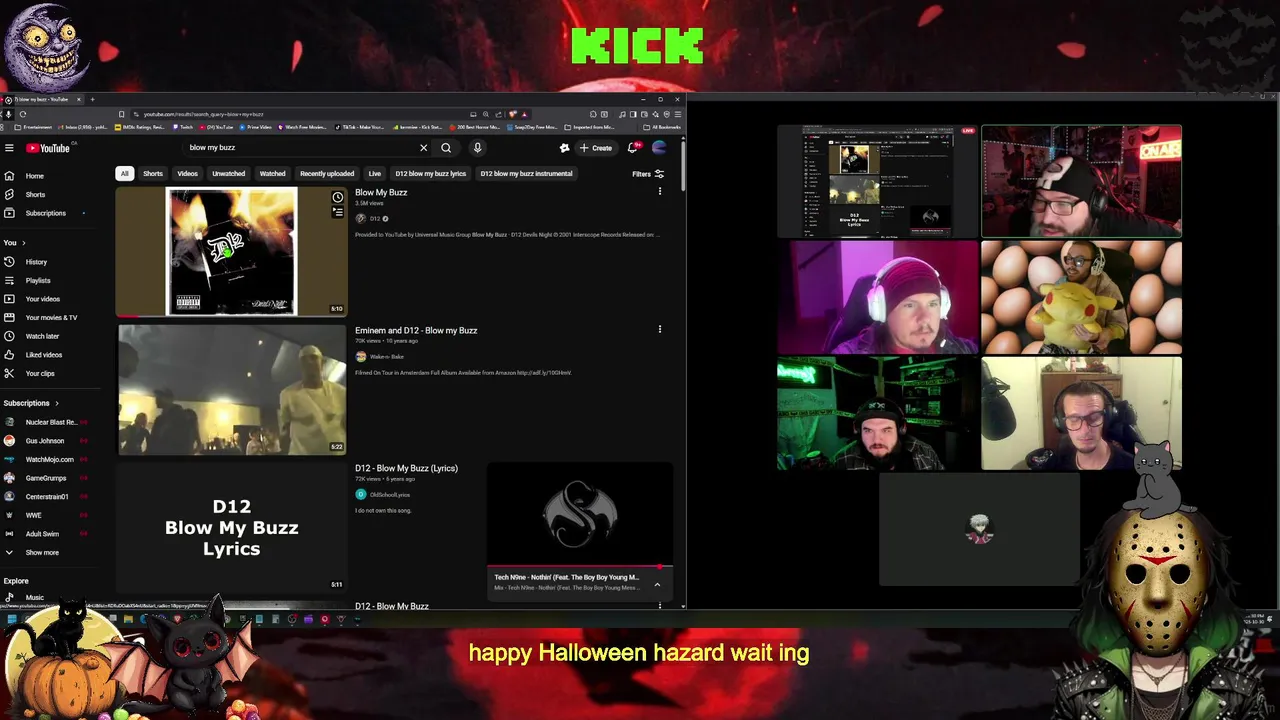The width and height of the screenshot is (1280, 720).
Task: Open the YouTube hamburger guide menu
Action: point(9,148)
